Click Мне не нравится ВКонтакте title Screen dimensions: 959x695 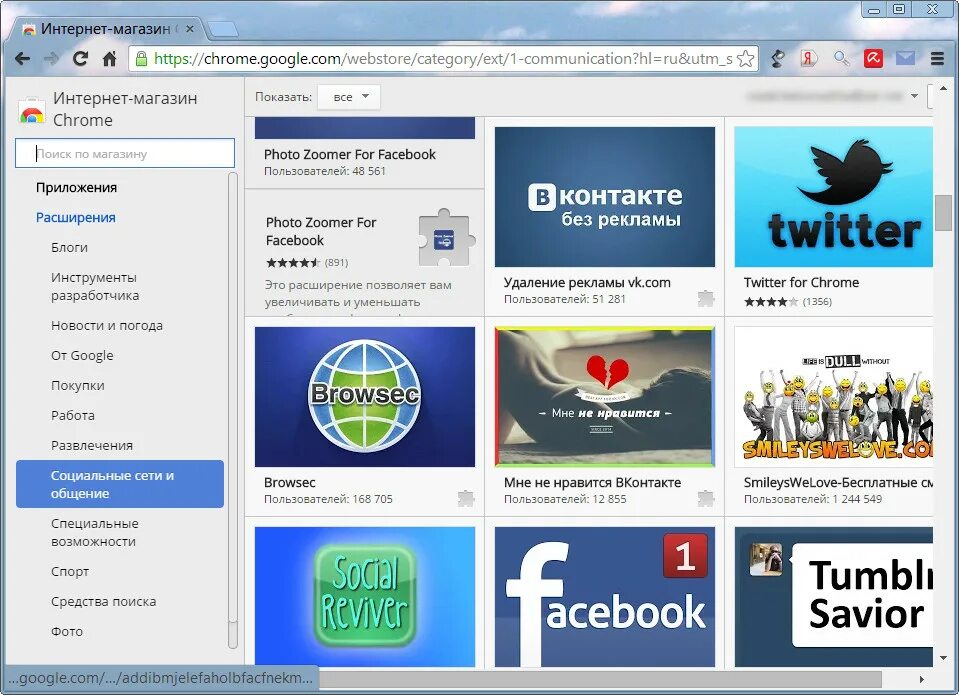click(592, 483)
